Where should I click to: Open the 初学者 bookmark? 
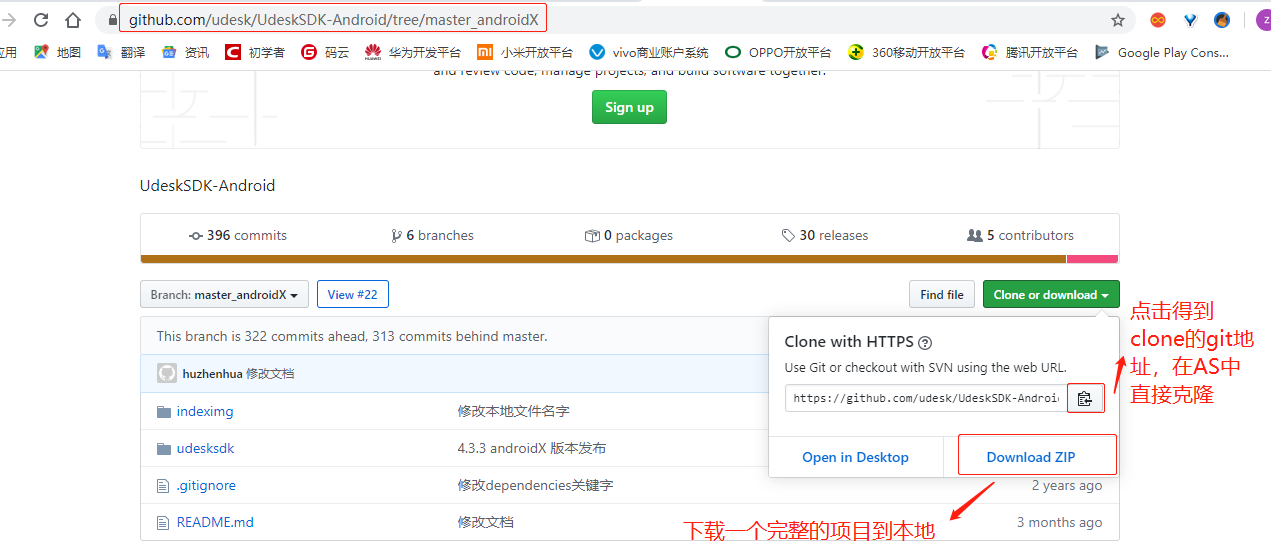click(255, 52)
